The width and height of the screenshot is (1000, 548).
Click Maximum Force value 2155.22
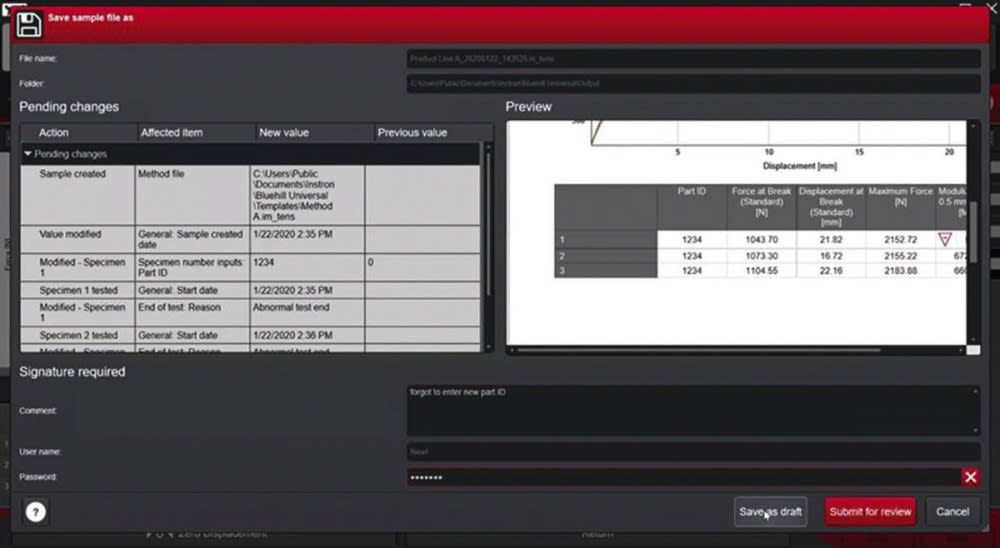tap(901, 256)
